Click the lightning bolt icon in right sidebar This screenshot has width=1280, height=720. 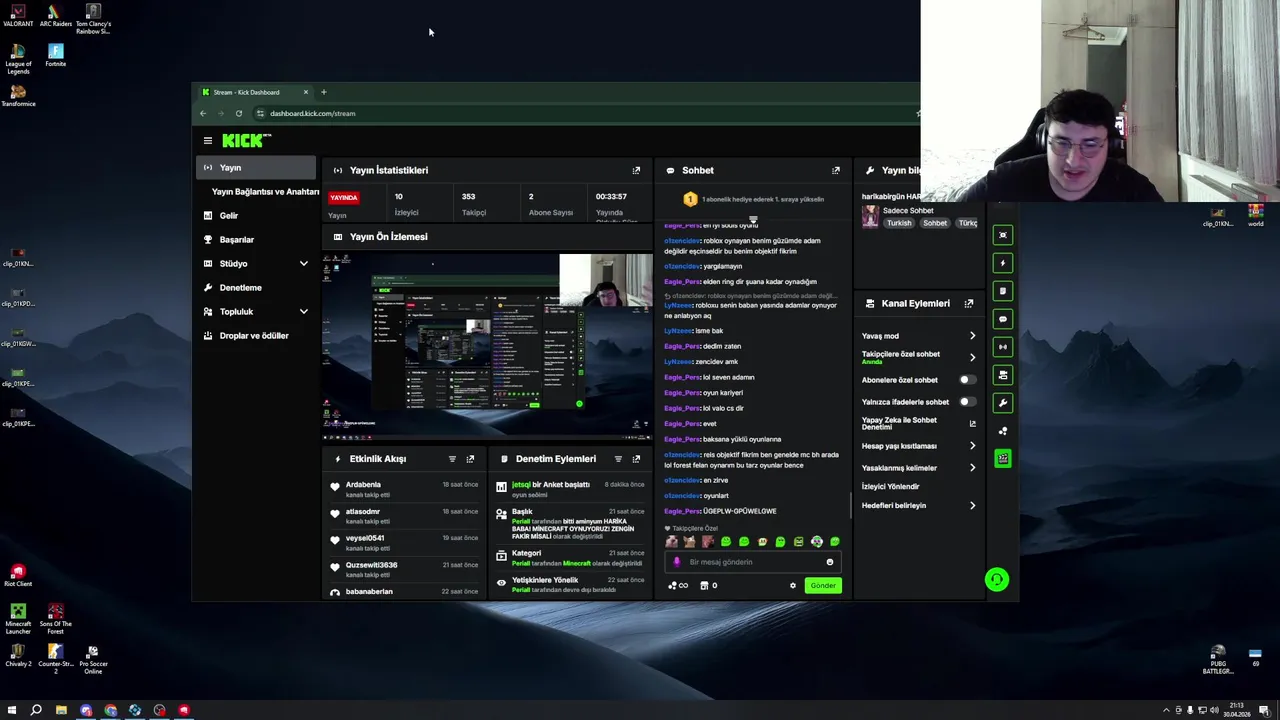click(1003, 263)
